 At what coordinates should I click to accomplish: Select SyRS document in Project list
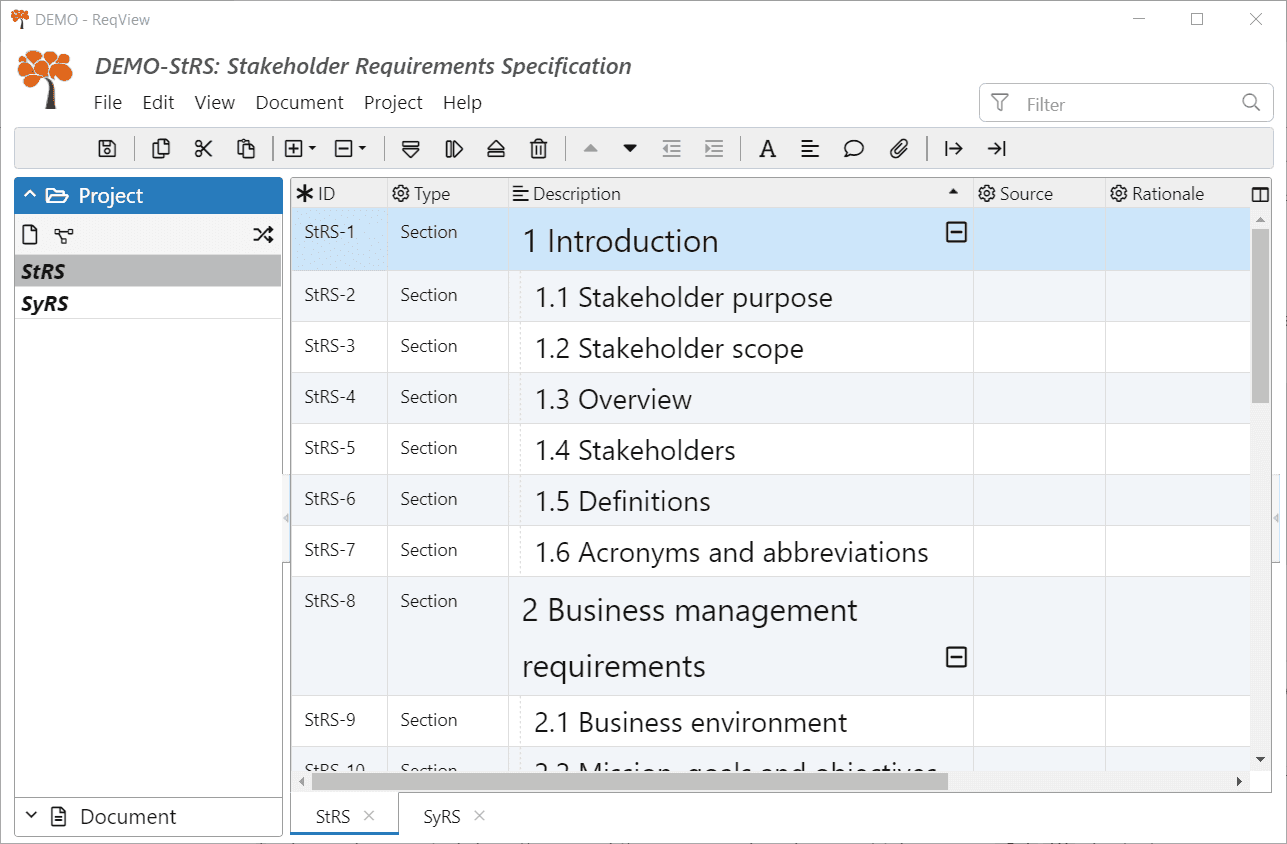coord(45,304)
